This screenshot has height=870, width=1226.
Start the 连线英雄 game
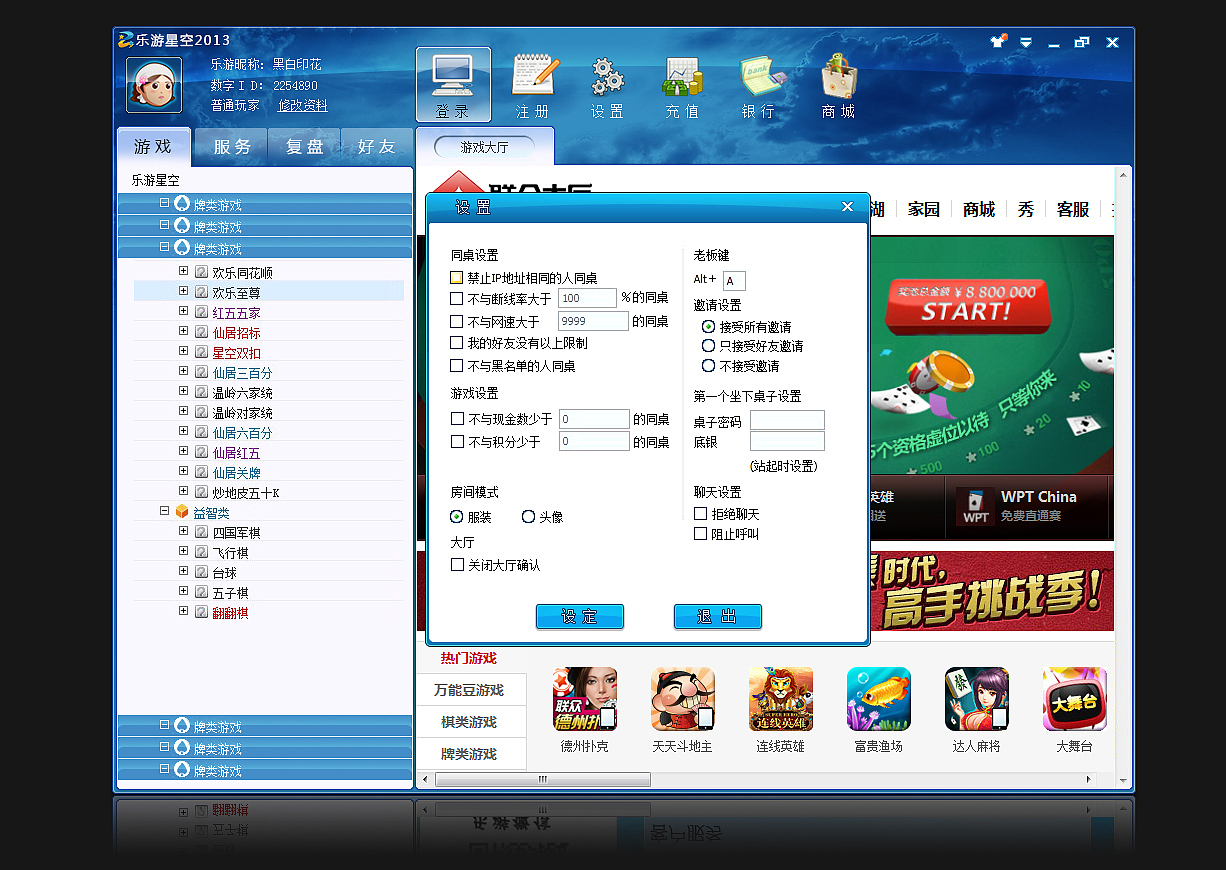point(780,700)
